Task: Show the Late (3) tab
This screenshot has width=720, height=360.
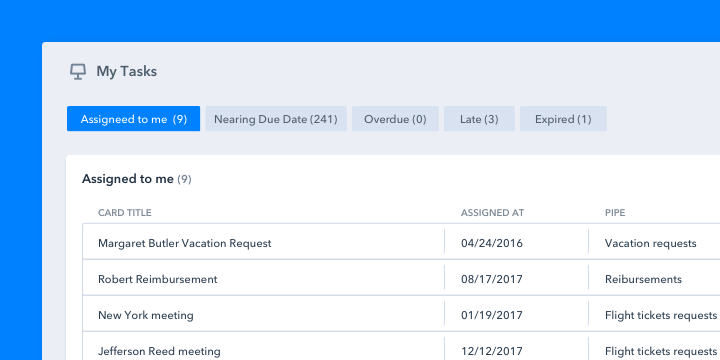Action: (x=479, y=119)
